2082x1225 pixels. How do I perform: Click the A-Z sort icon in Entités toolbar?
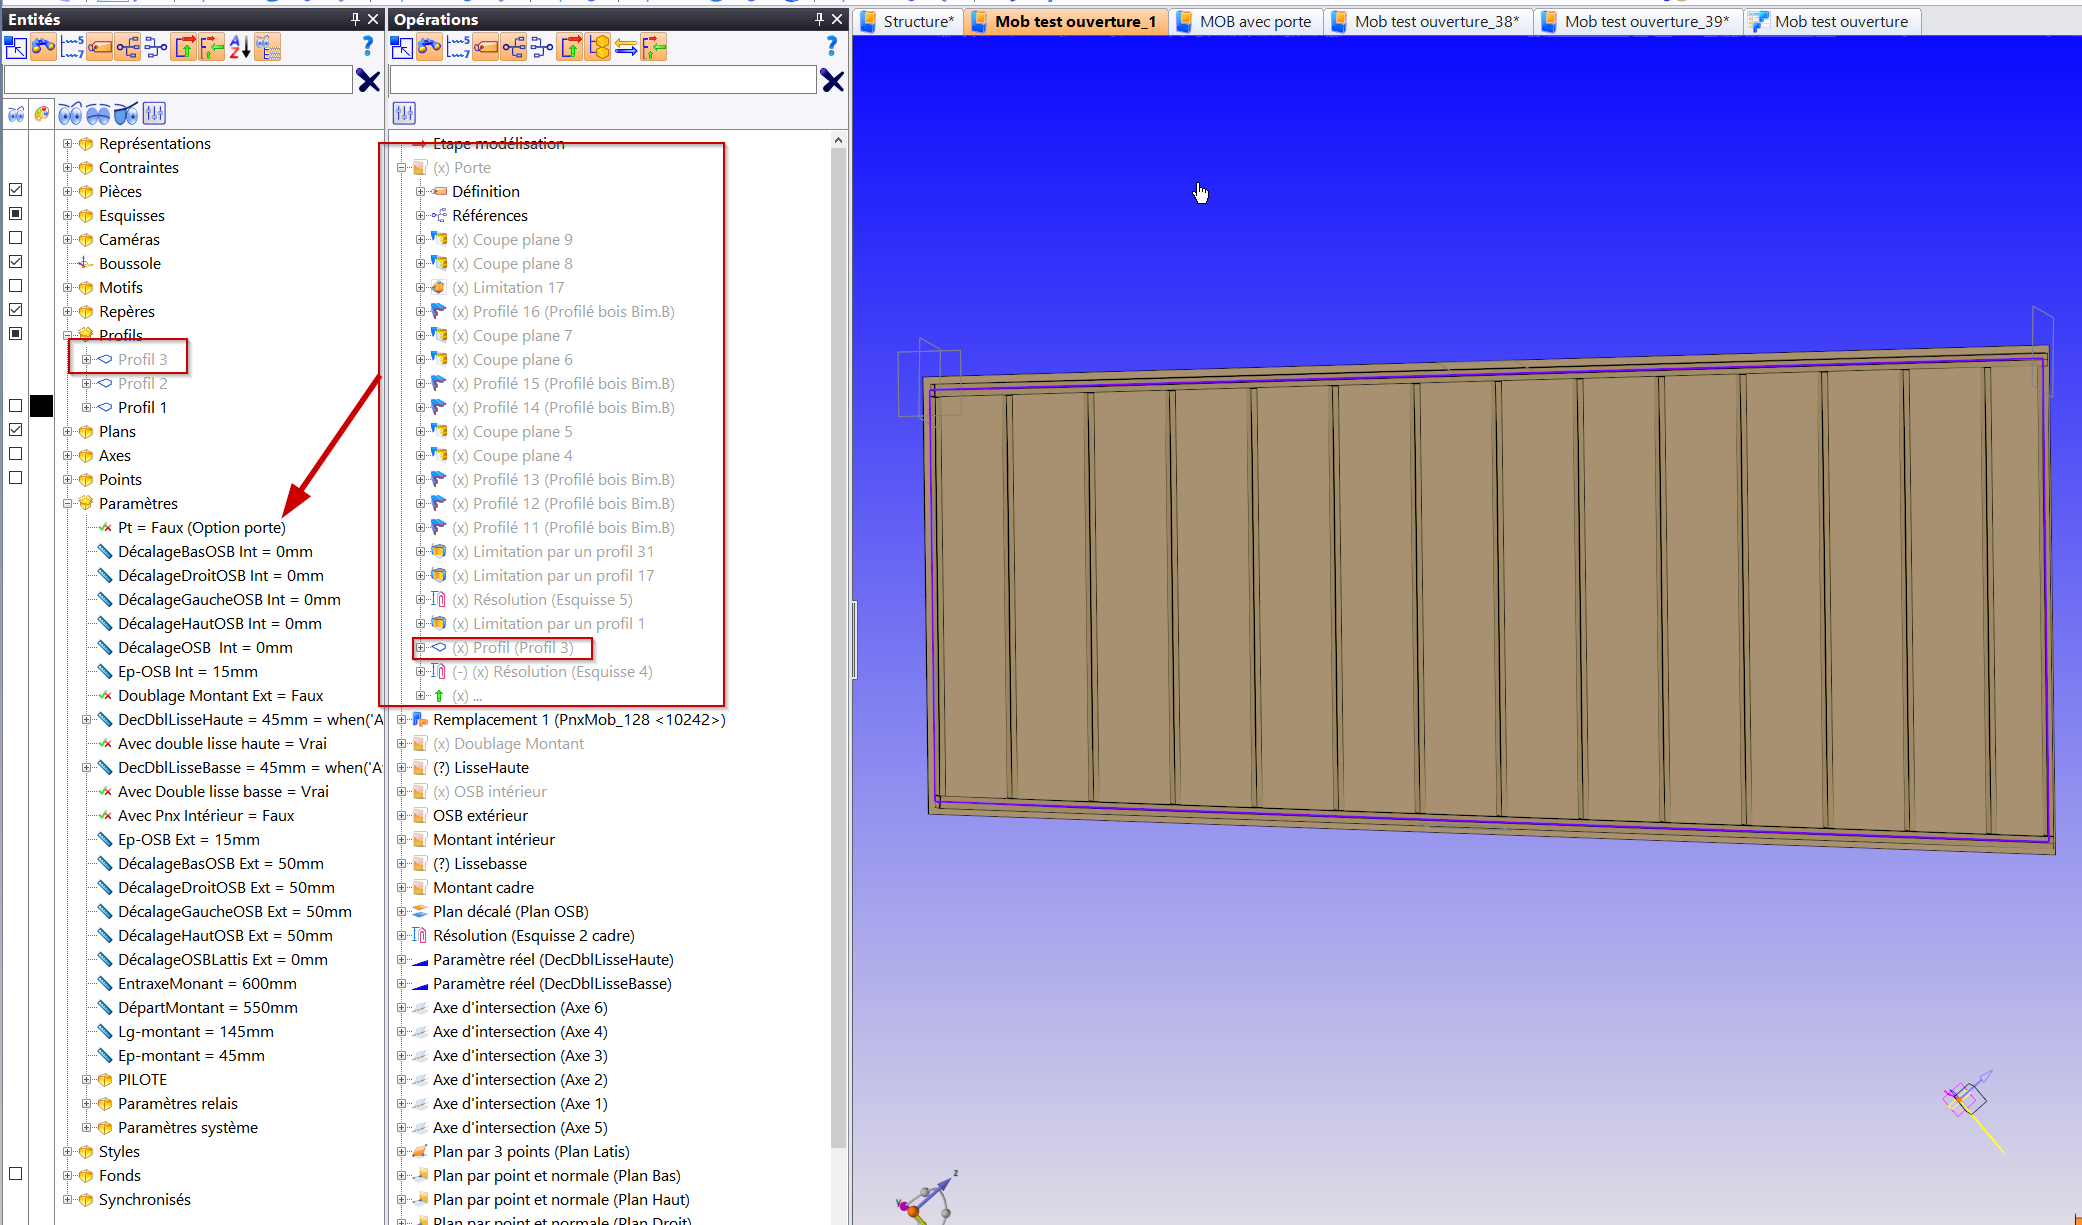[x=240, y=47]
